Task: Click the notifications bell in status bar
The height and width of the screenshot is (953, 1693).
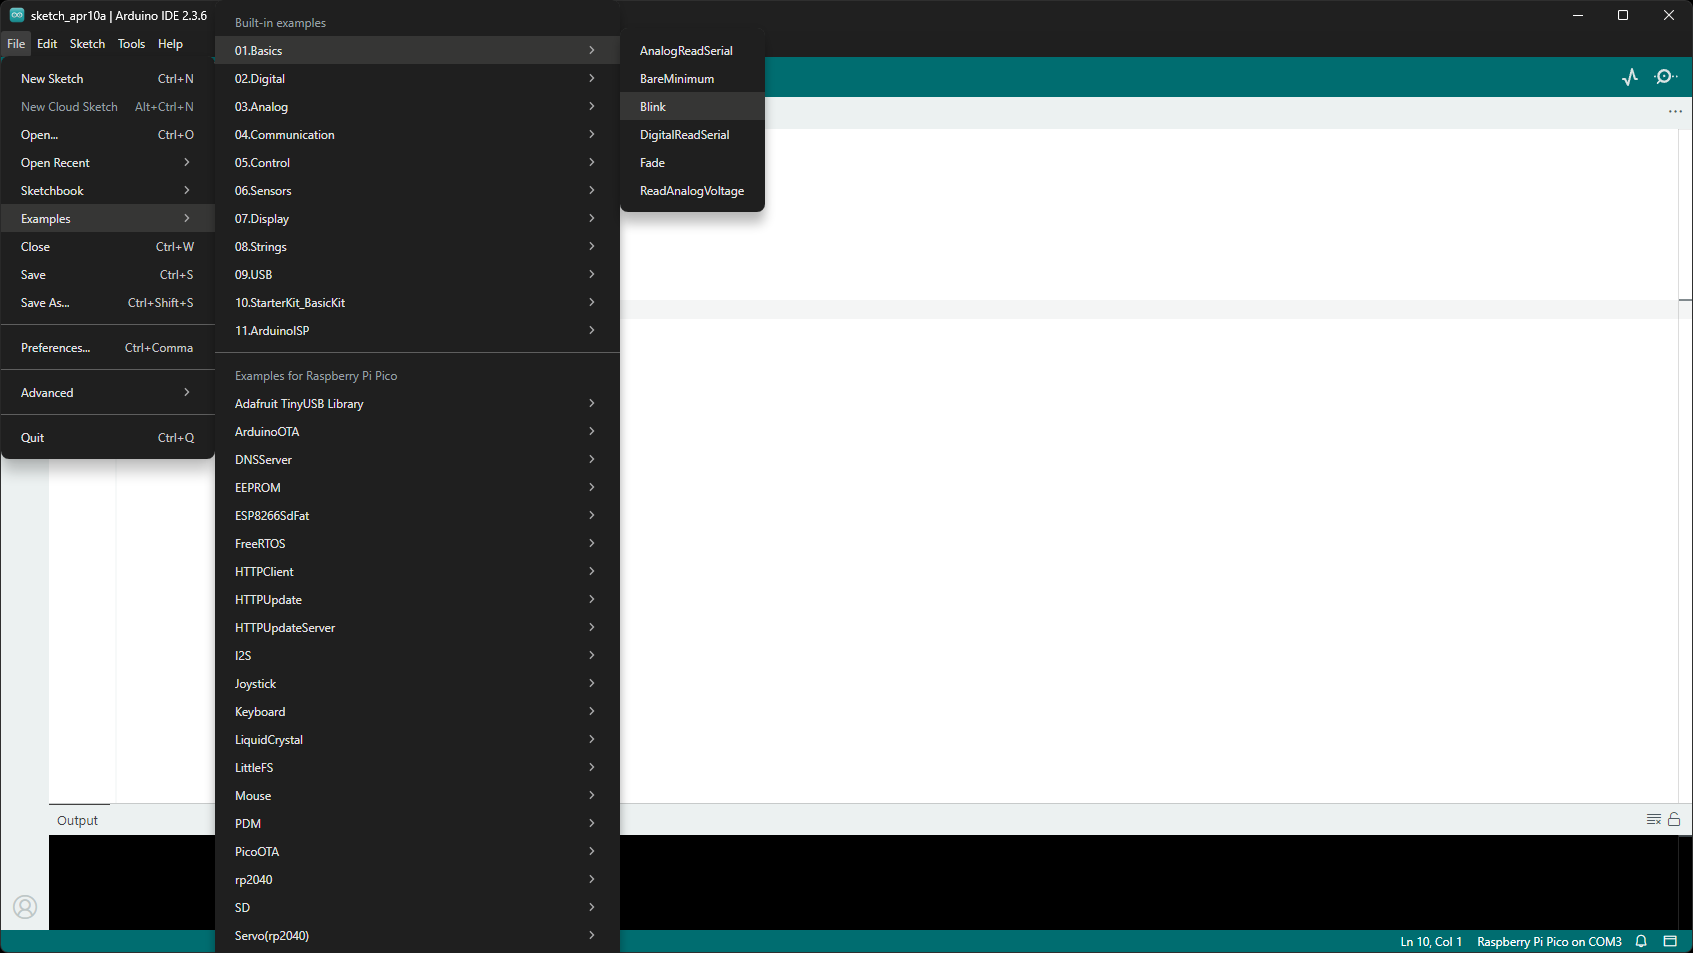Action: 1641,942
